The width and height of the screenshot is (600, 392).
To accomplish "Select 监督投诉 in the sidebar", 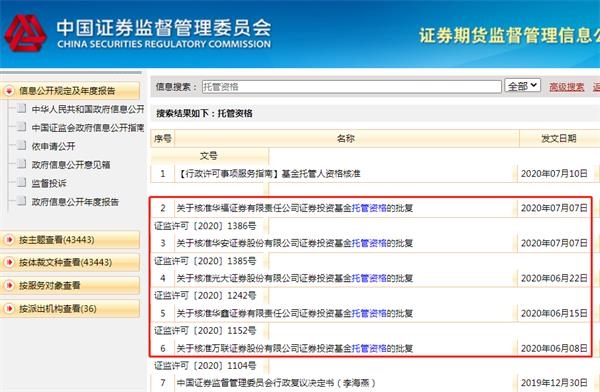I will pos(49,183).
